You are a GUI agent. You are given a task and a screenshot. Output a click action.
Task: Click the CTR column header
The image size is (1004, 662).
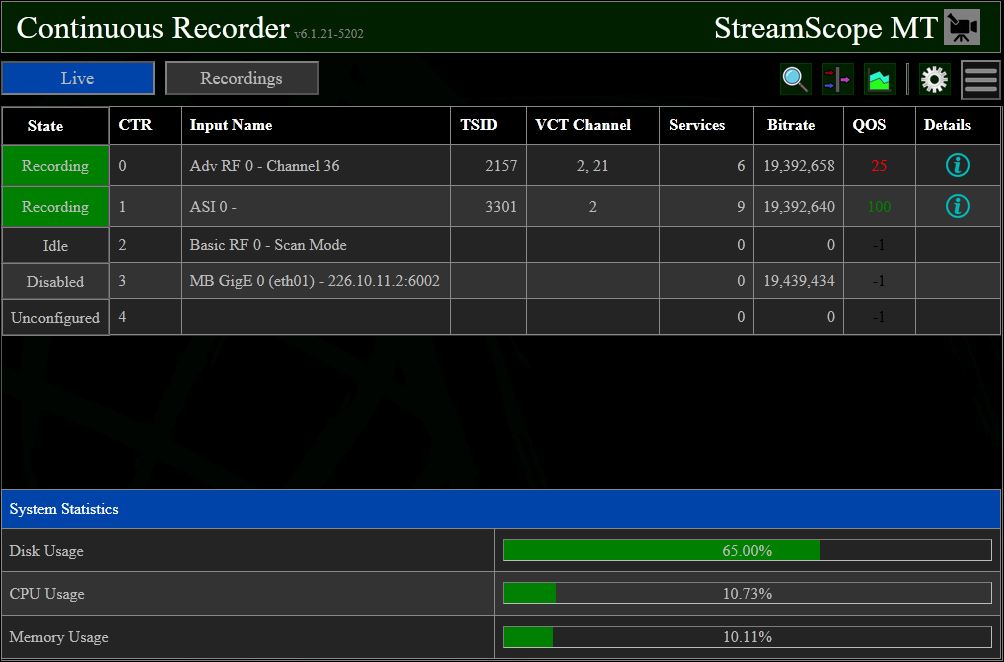145,125
